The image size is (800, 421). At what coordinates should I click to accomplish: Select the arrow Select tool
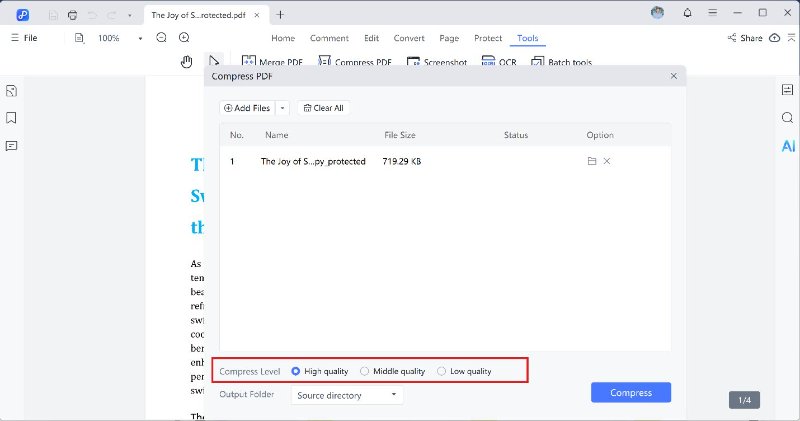click(214, 61)
